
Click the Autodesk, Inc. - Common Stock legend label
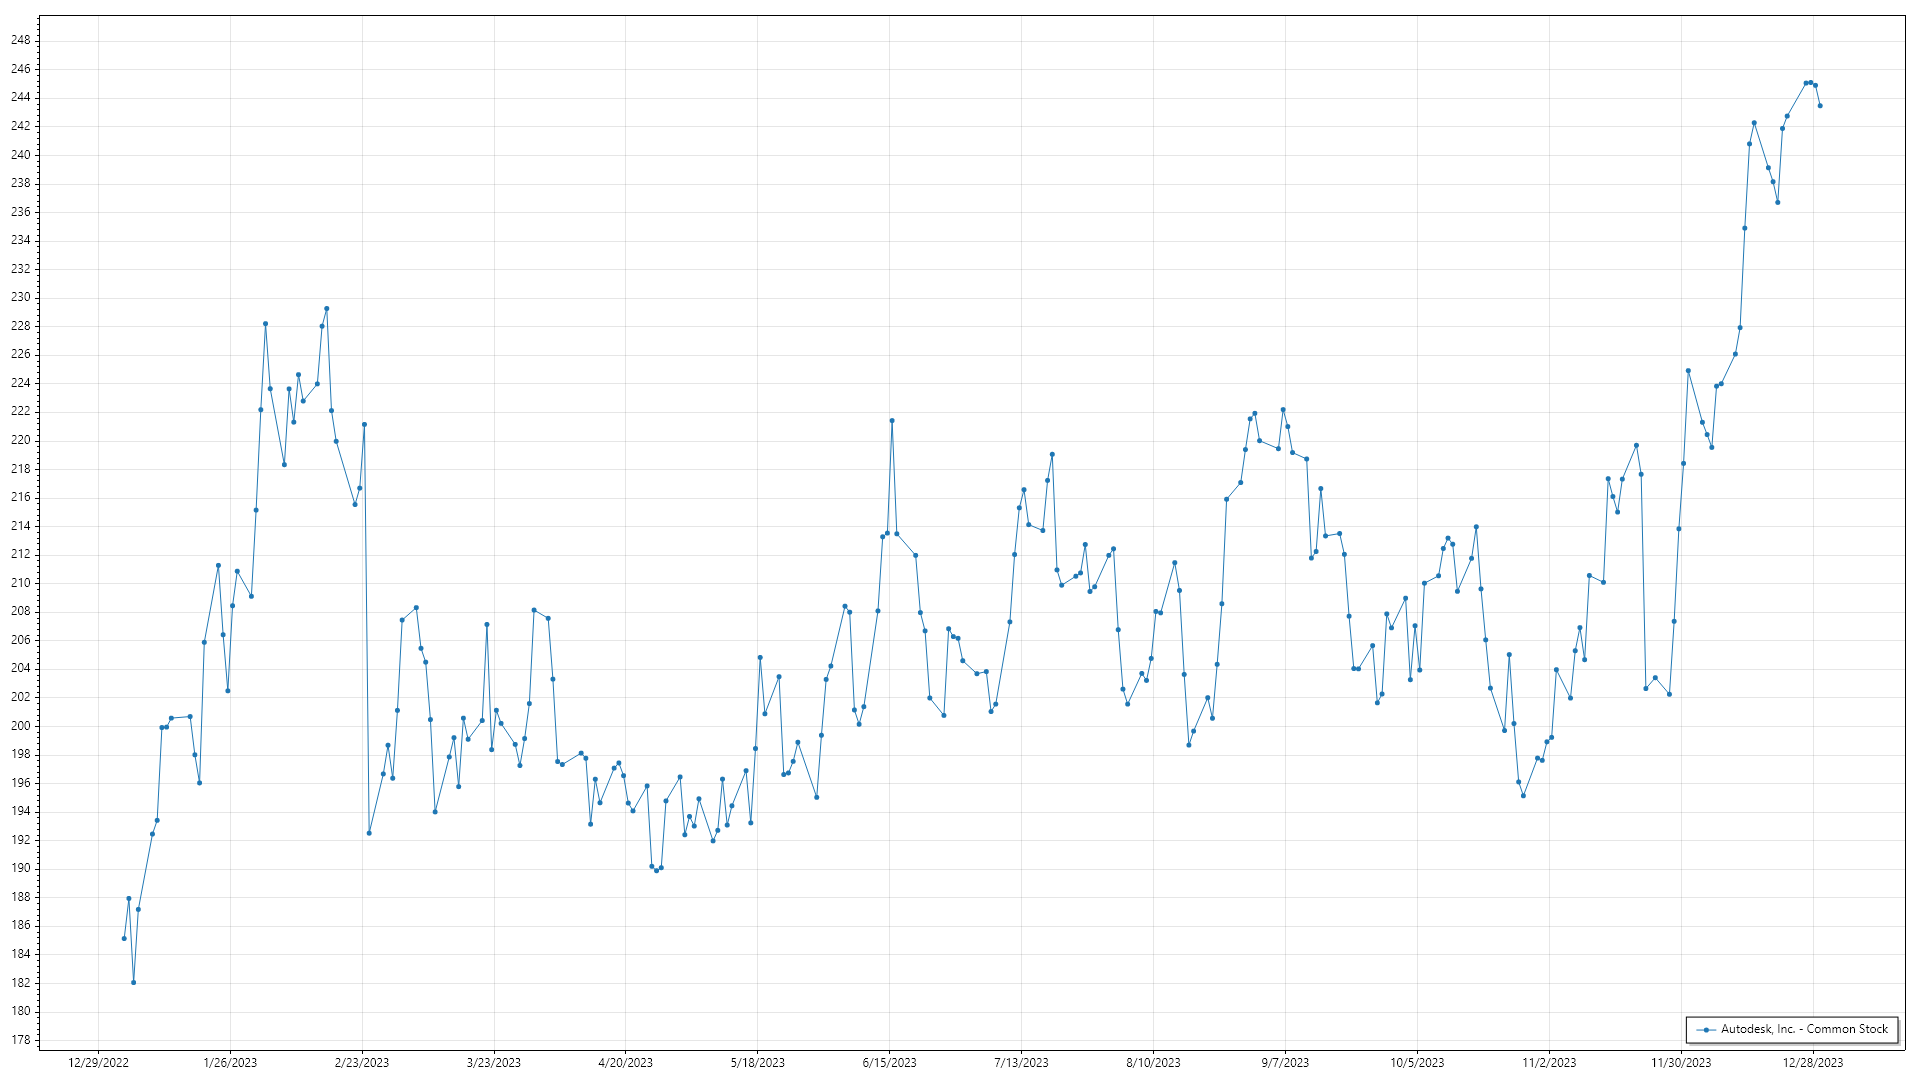click(x=1804, y=1029)
